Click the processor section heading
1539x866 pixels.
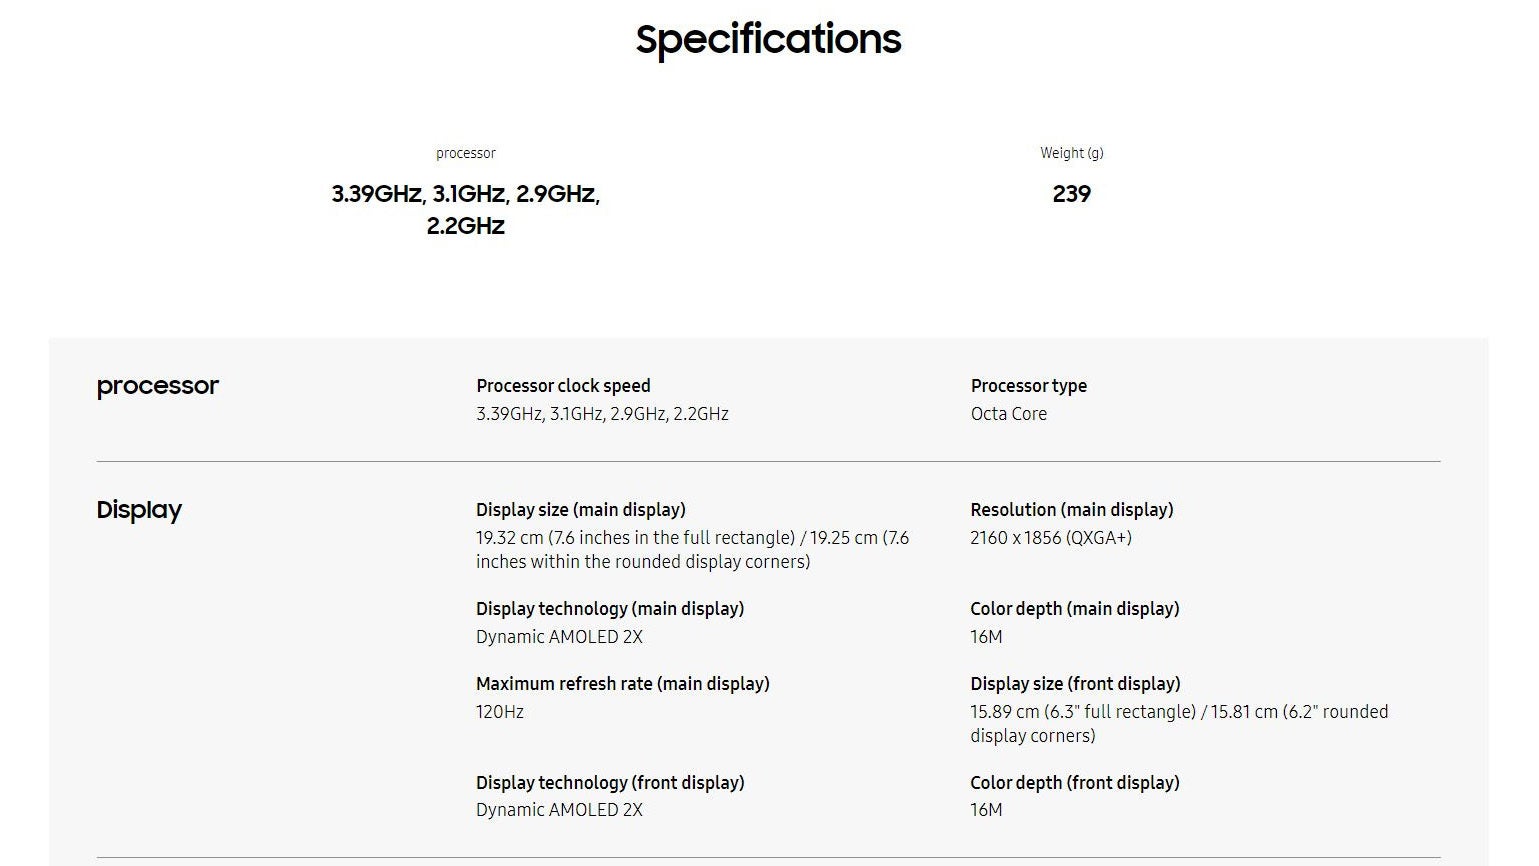[x=157, y=386]
